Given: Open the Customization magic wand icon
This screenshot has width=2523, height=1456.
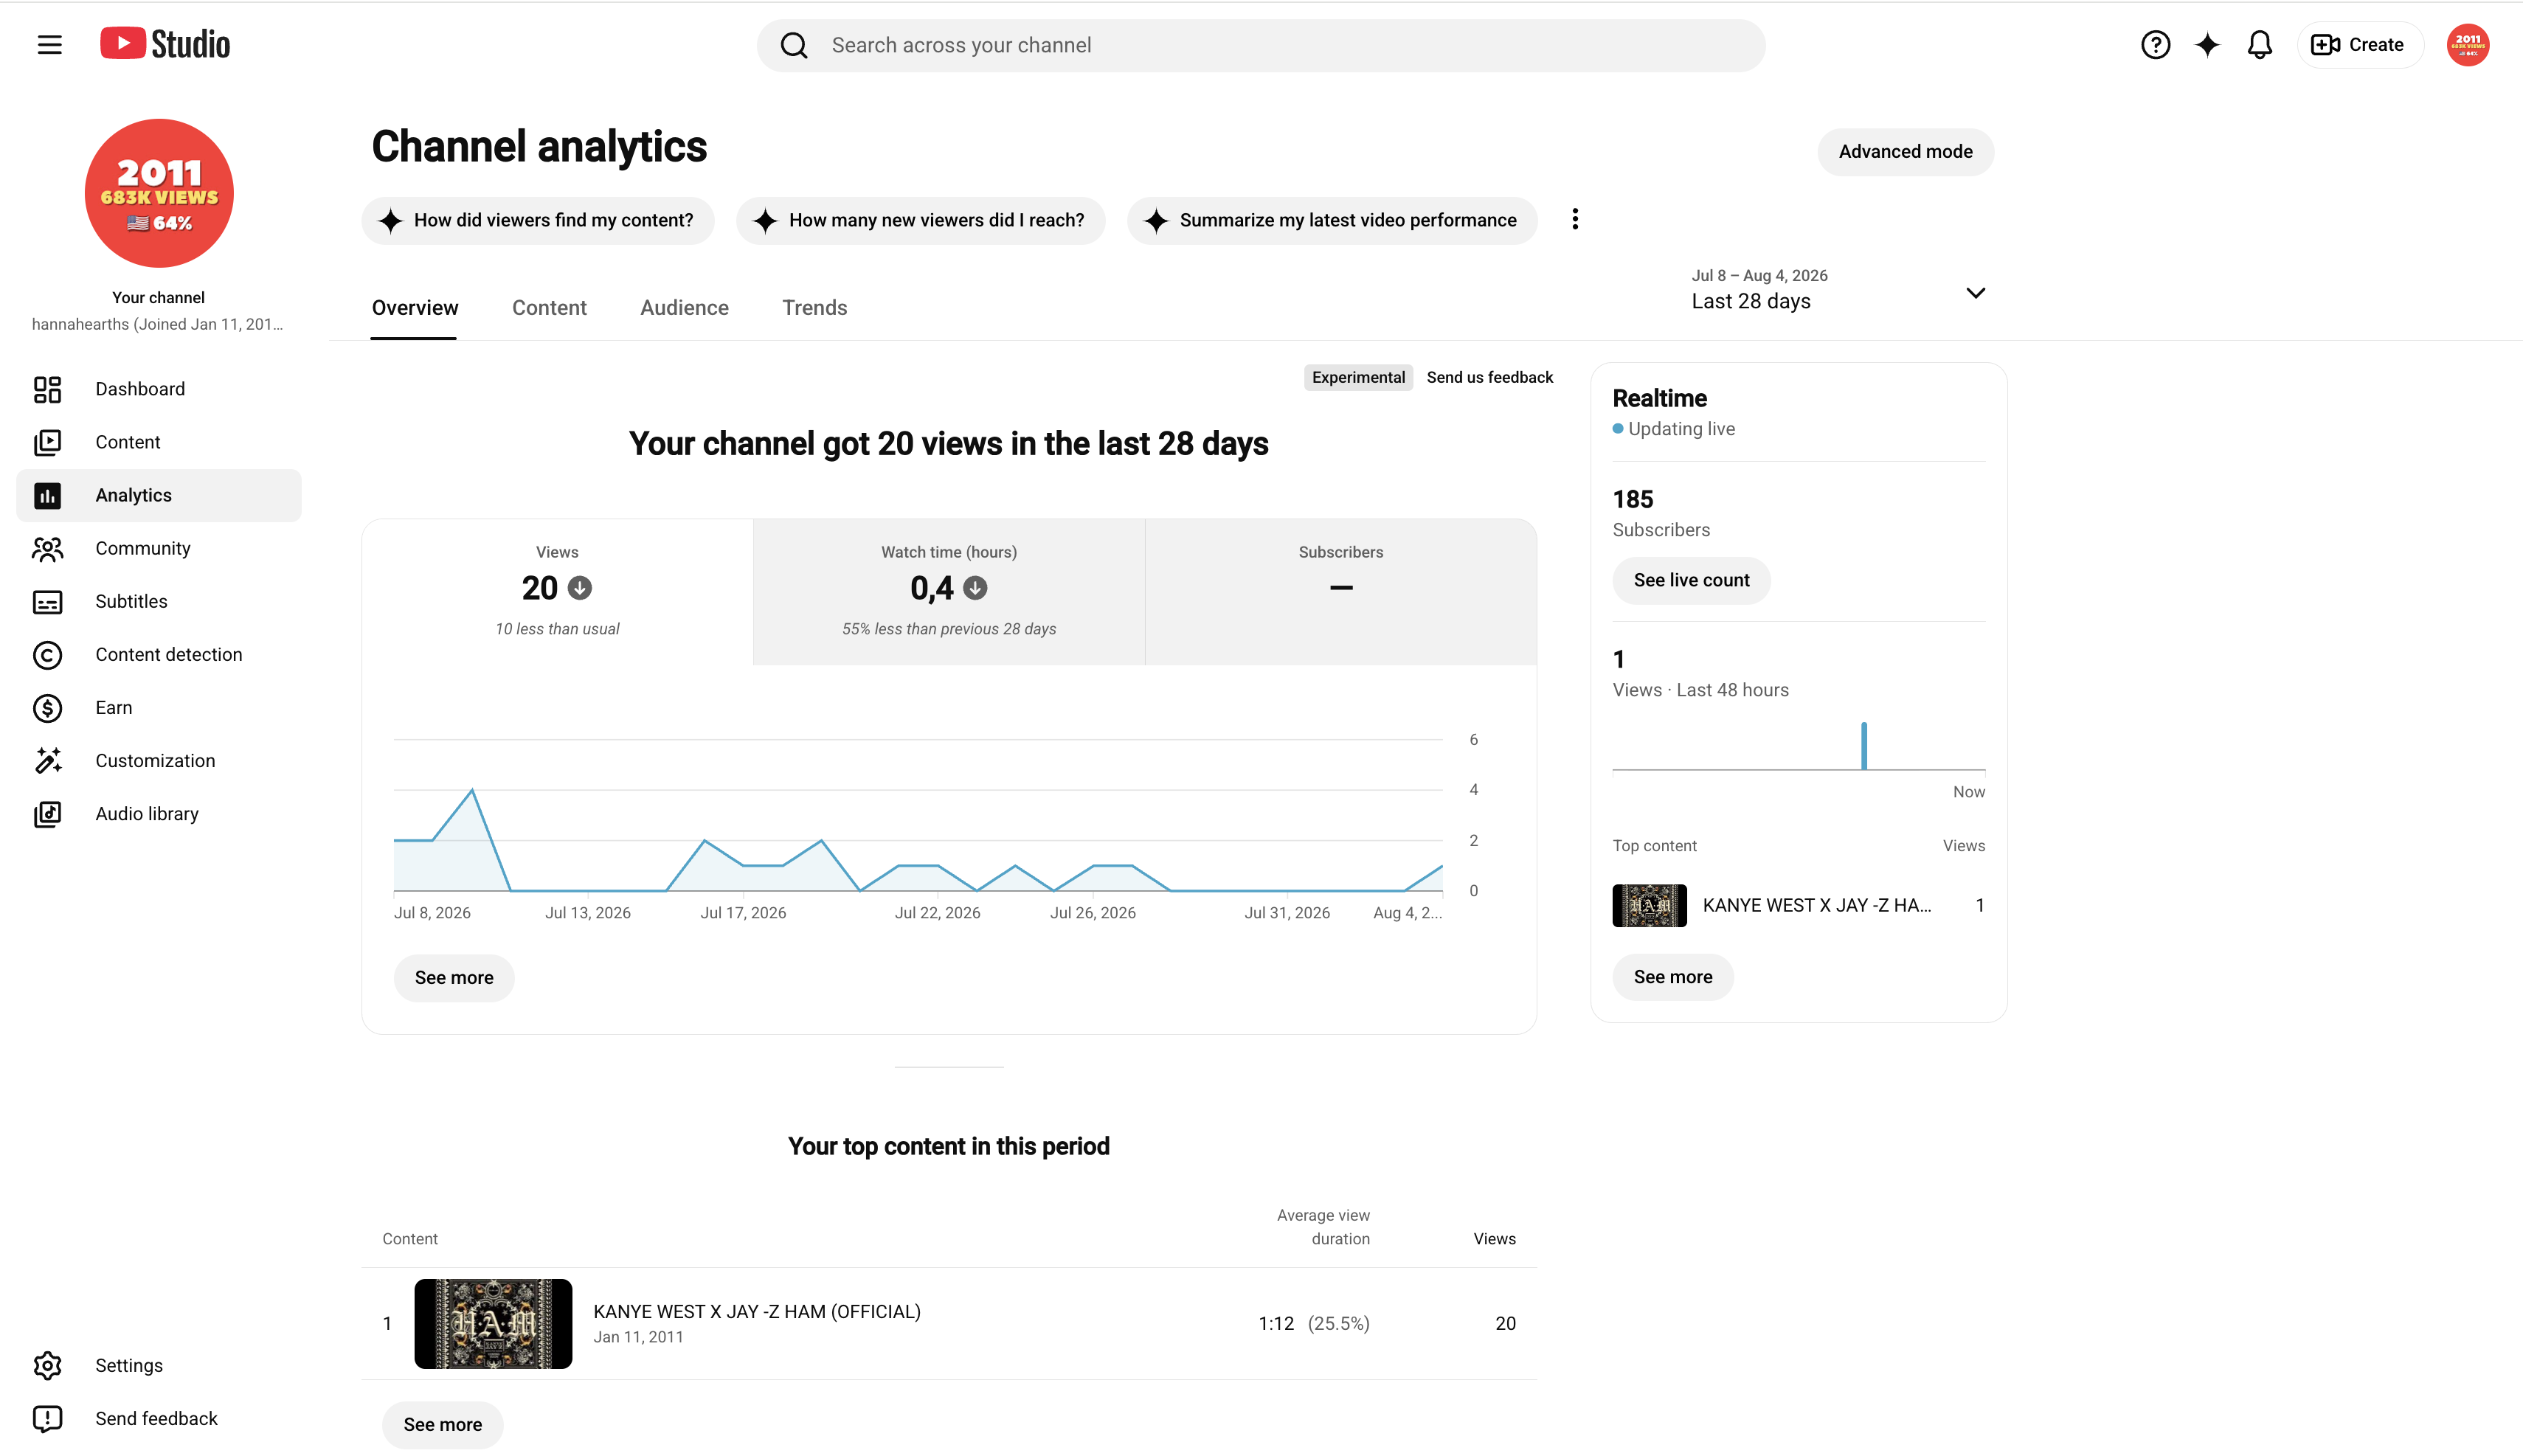Looking at the screenshot, I should [47, 761].
